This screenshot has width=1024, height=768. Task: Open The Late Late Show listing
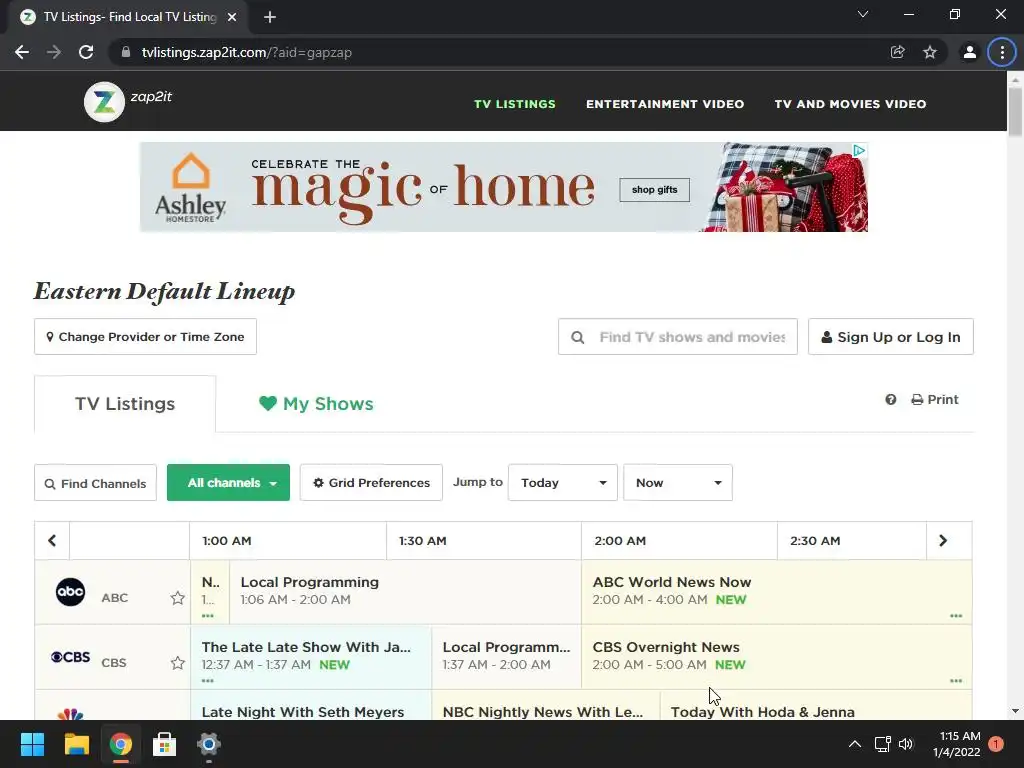tap(311, 656)
